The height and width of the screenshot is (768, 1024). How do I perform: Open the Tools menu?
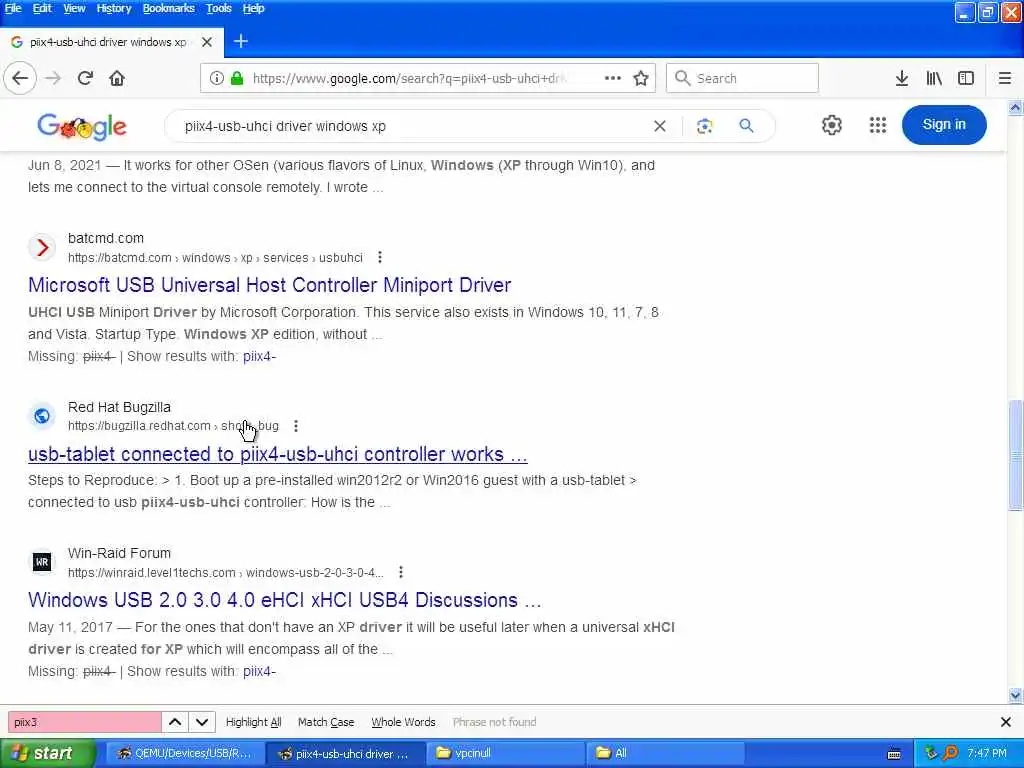[218, 8]
